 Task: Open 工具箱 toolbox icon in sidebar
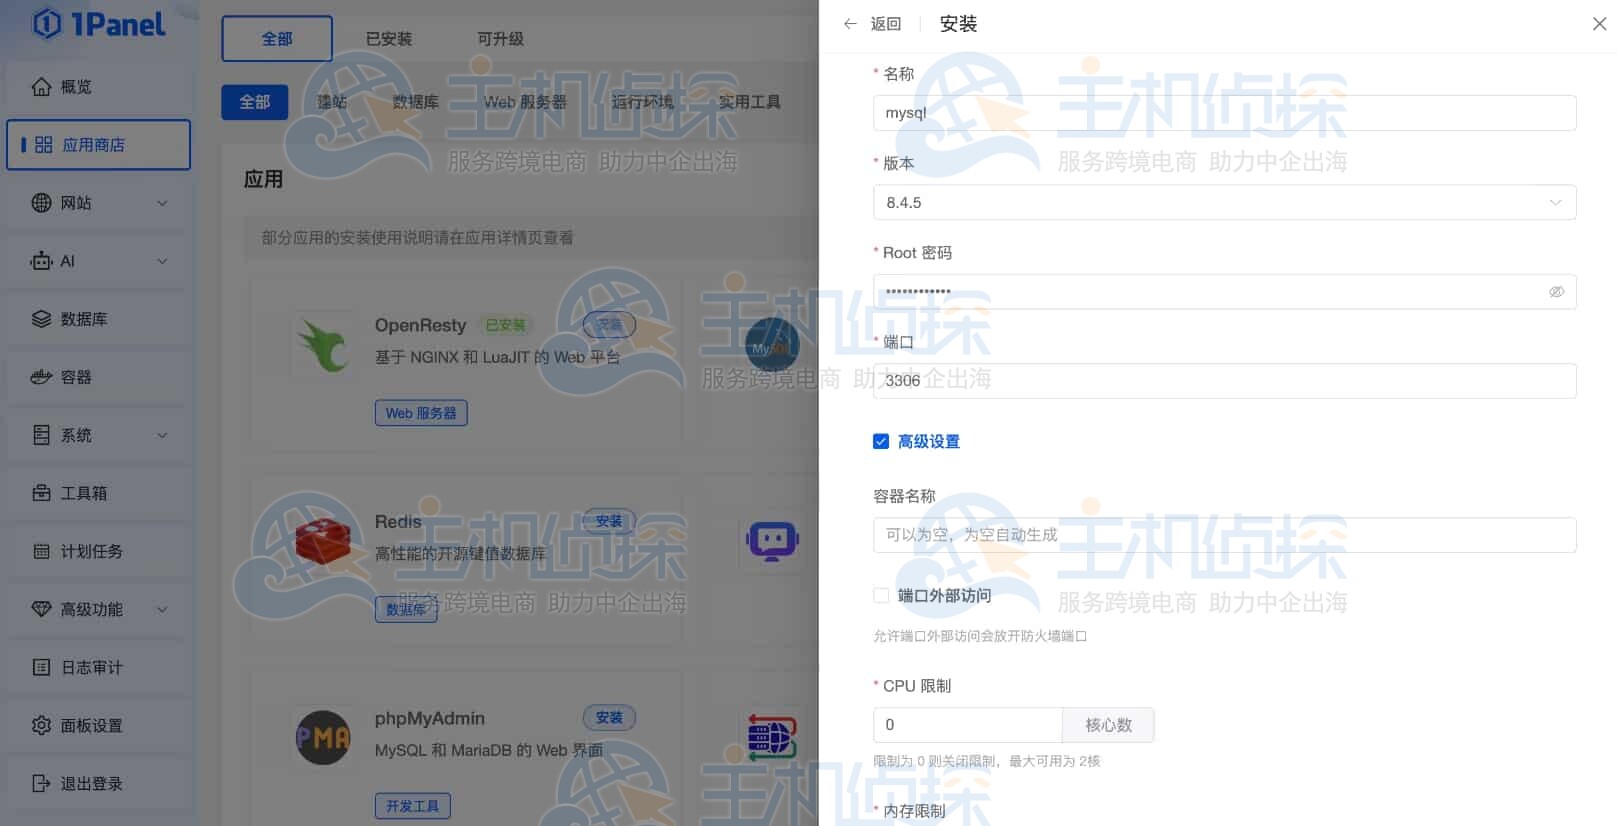[41, 493]
